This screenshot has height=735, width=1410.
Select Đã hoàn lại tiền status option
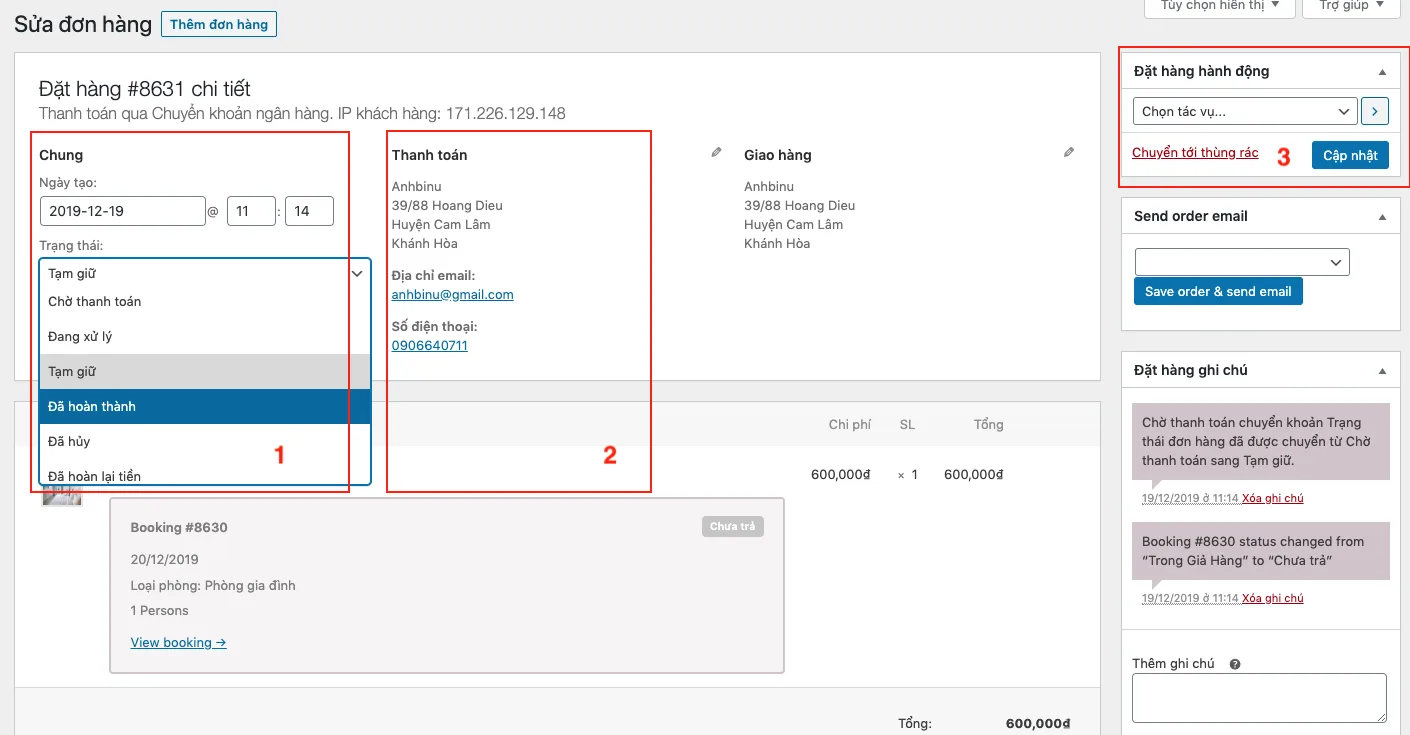[205, 474]
